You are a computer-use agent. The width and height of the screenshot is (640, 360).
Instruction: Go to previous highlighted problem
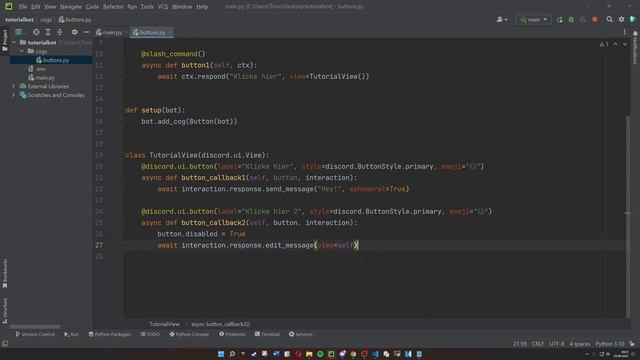(615, 44)
